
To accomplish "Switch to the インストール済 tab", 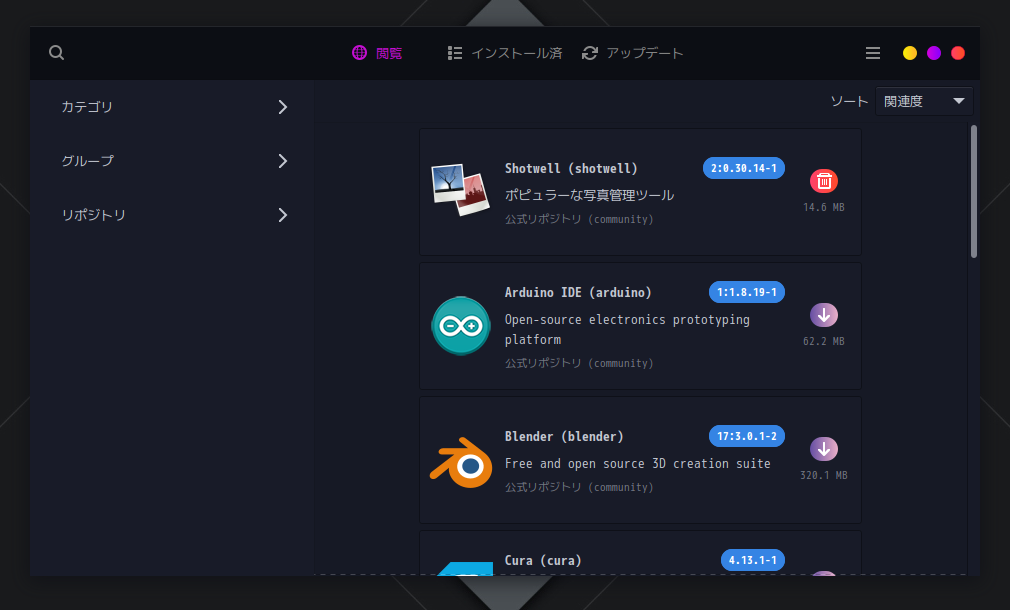I will click(x=505, y=53).
